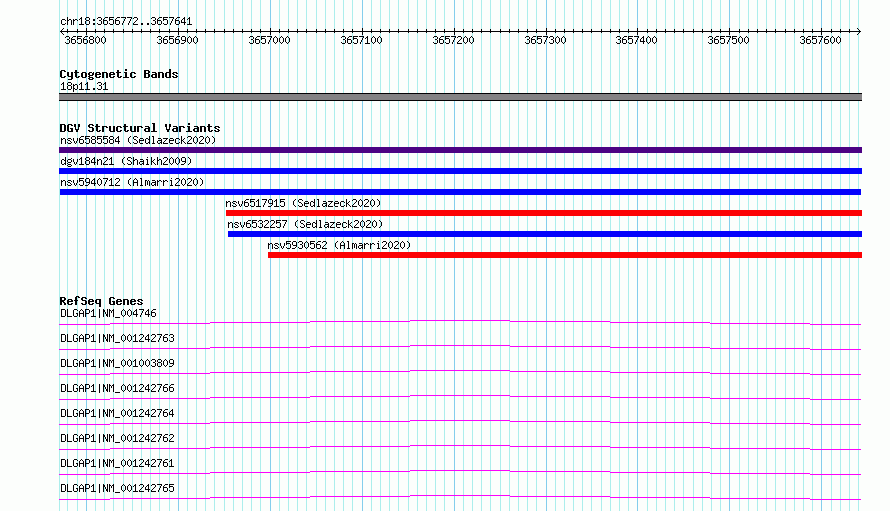Viewport: 890px width, 511px height.
Task: Click the magenta intron line under DLGAP1|NM_001242764
Action: coord(460,421)
